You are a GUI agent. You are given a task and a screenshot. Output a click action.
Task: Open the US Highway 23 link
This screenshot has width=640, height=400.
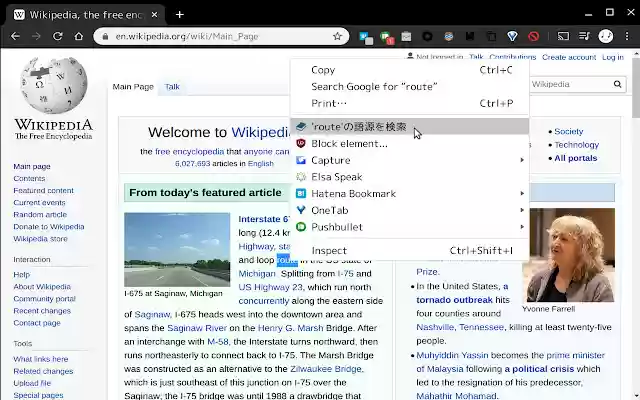pos(271,287)
